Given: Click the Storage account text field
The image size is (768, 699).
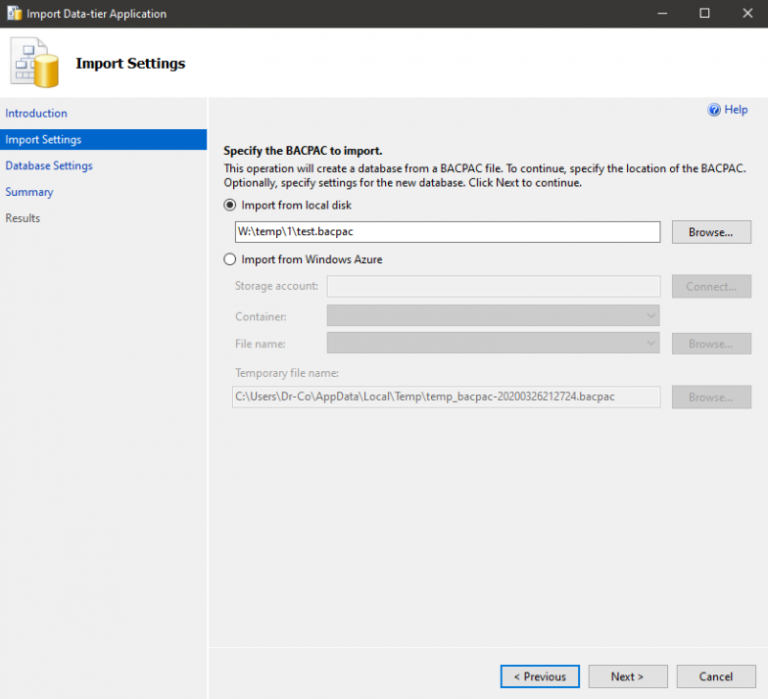Looking at the screenshot, I should click(493, 286).
